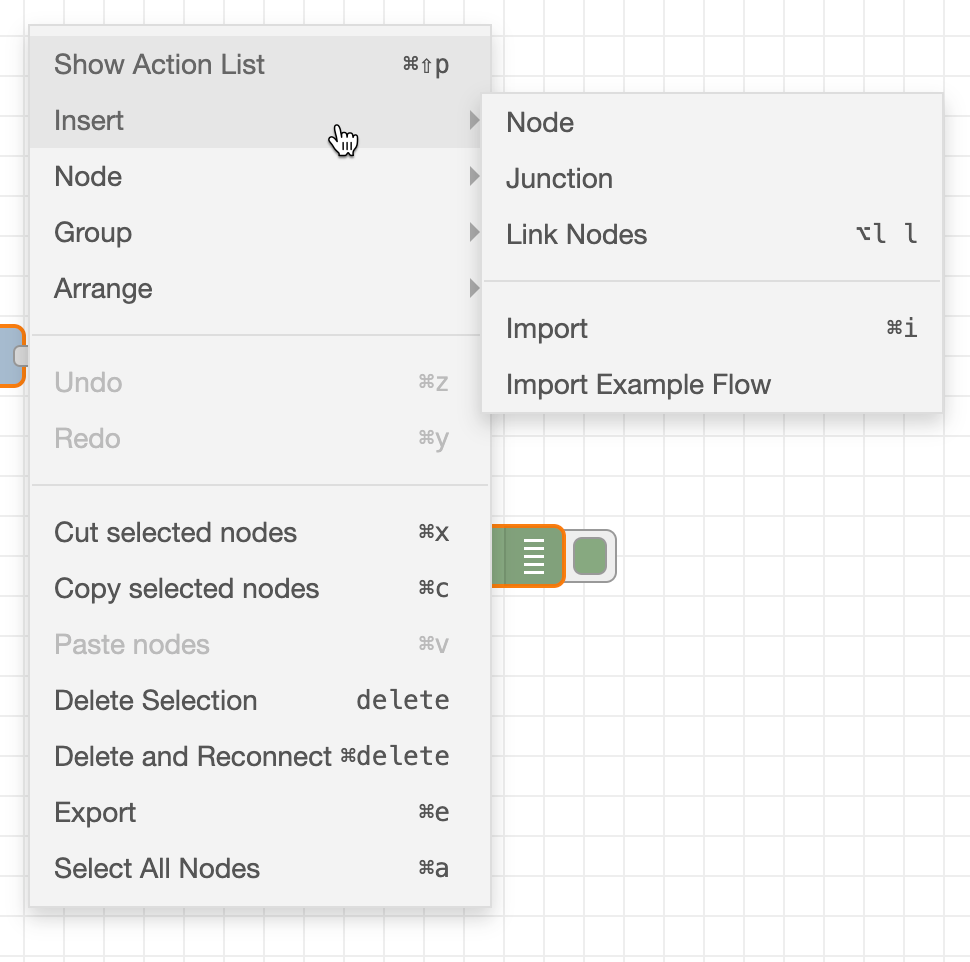Expand the Group submenu arrow
Screen dimensions: 970x962
click(474, 233)
